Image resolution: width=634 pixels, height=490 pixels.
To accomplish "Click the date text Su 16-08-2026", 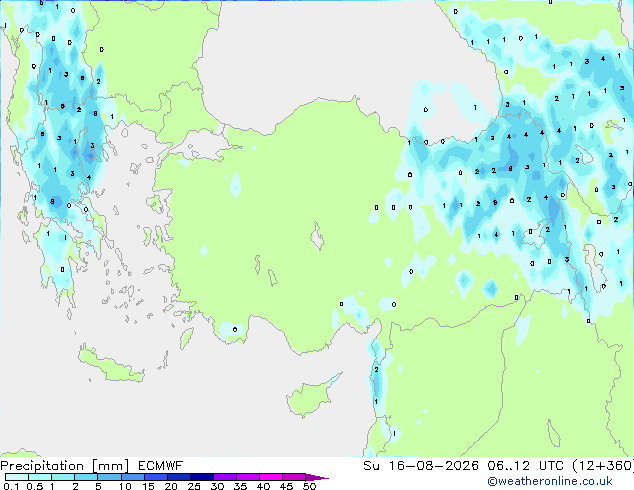I will (x=421, y=466).
